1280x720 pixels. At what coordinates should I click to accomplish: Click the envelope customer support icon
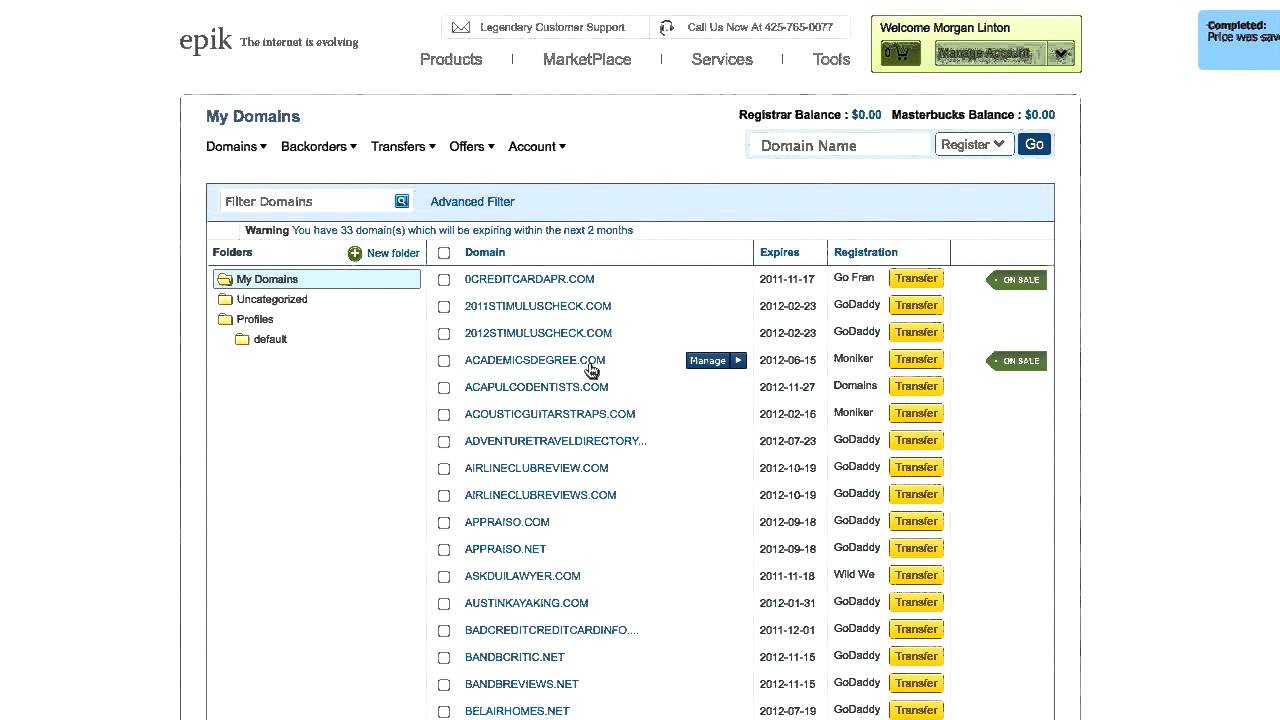click(461, 27)
